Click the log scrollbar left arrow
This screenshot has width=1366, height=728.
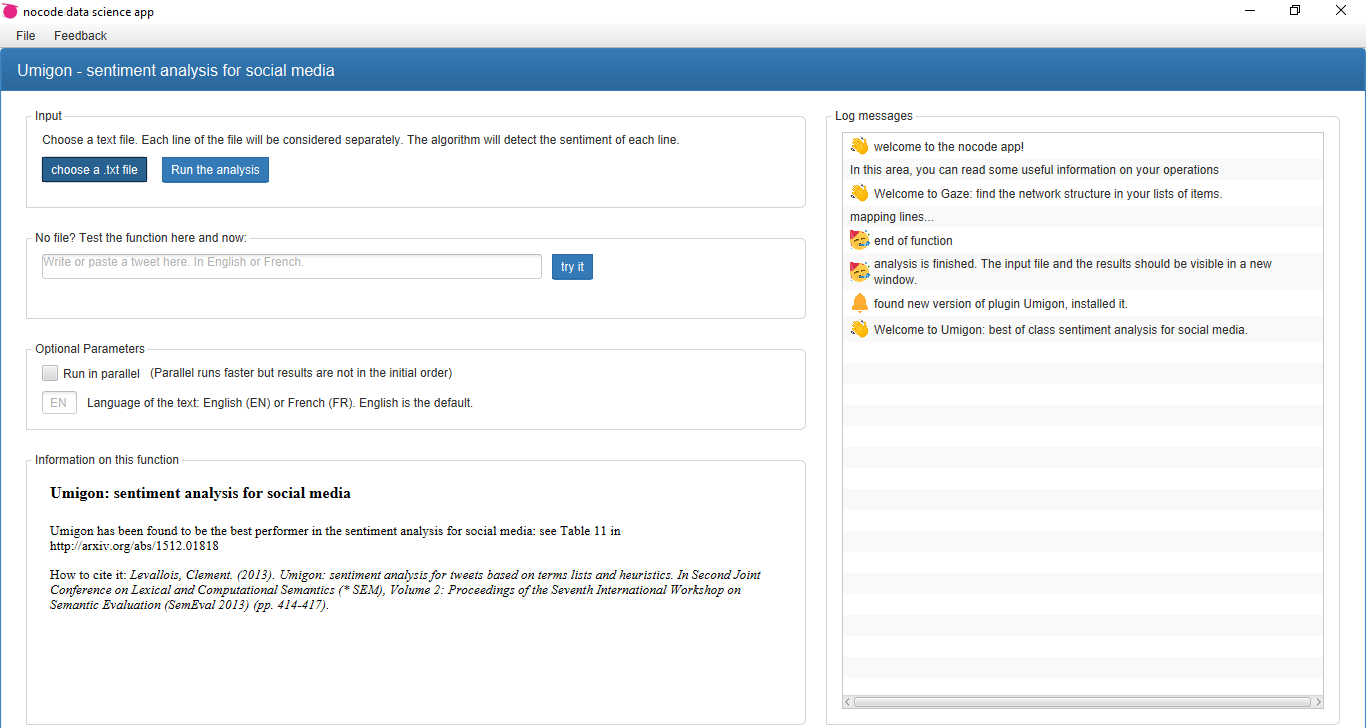point(848,702)
